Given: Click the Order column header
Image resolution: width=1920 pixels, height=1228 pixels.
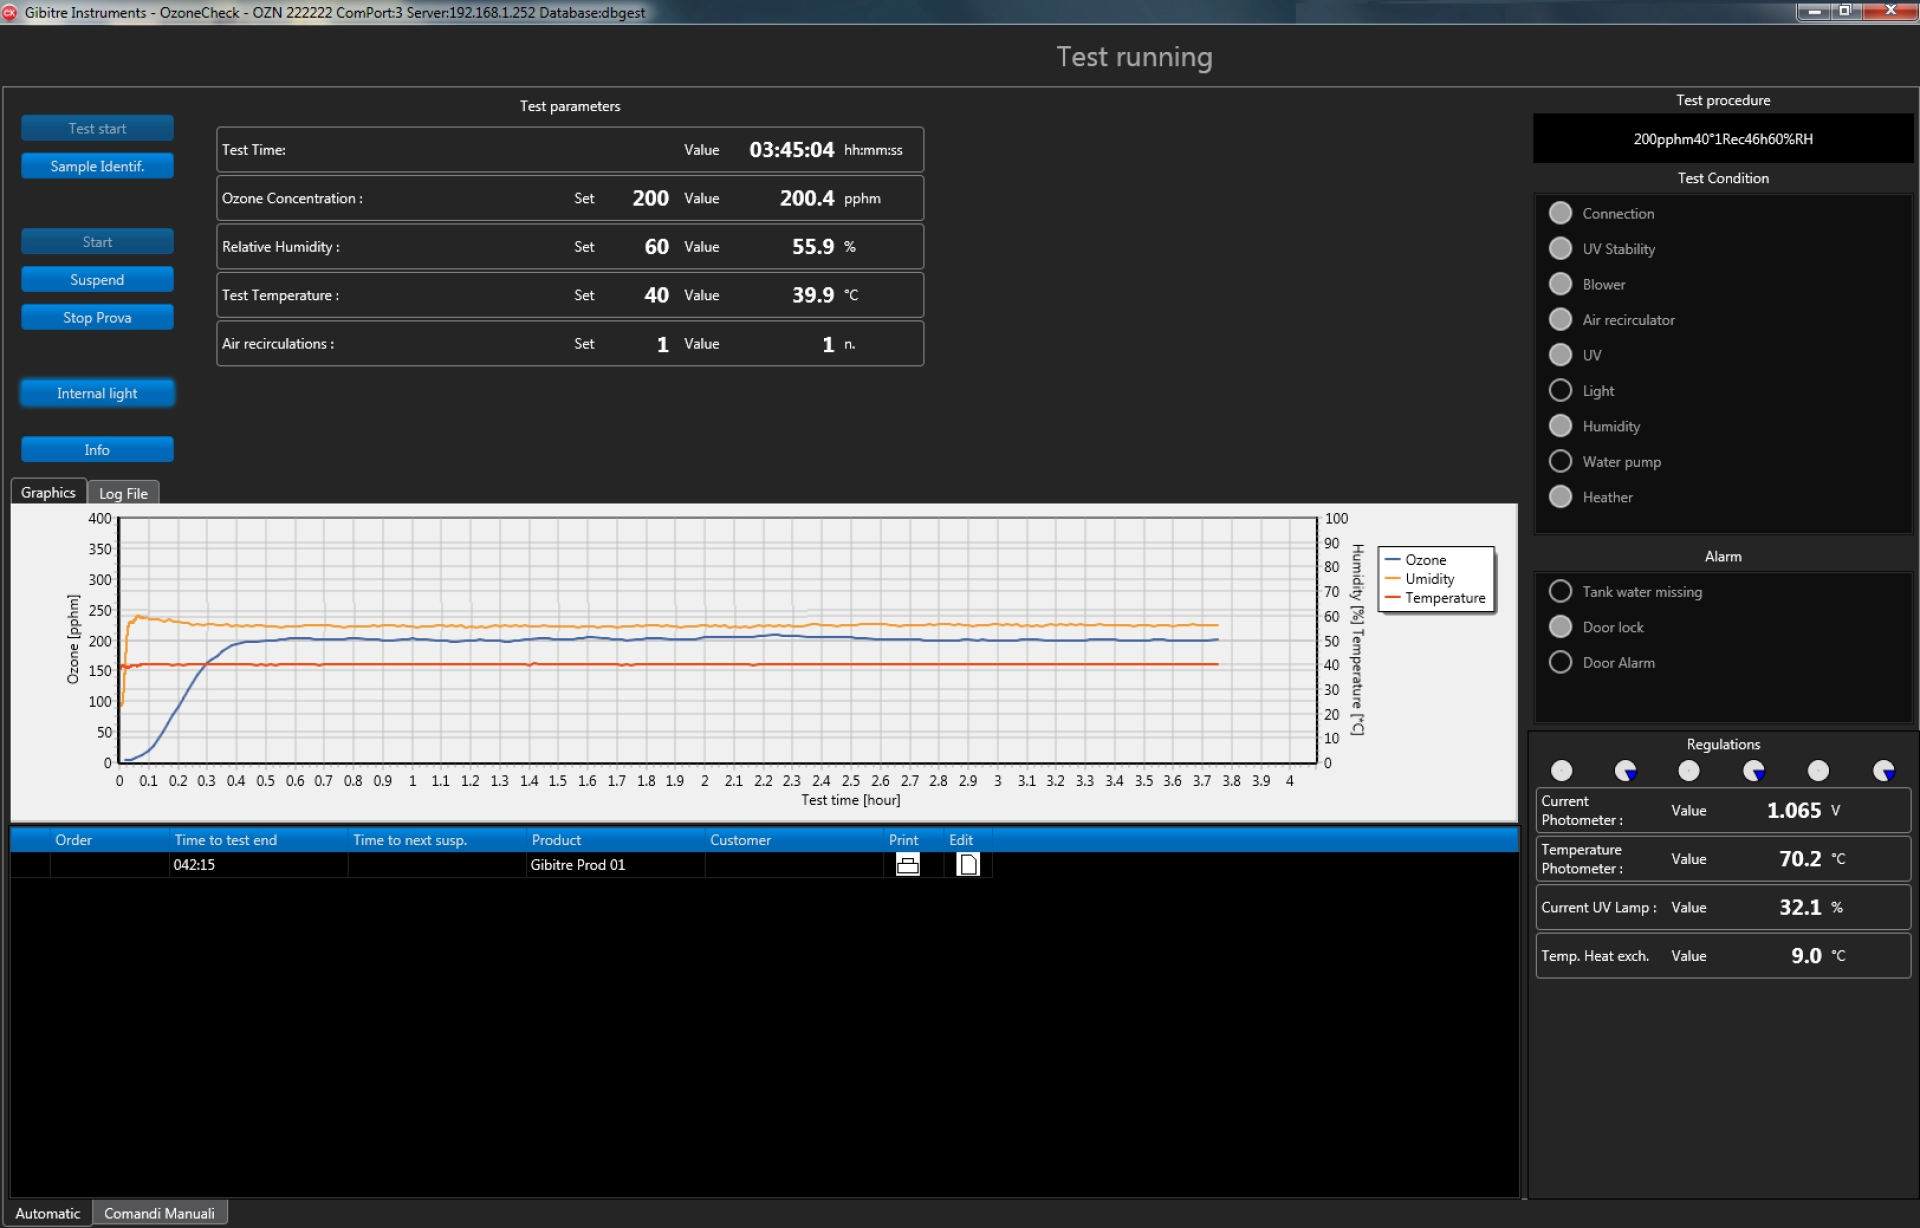Looking at the screenshot, I should click(73, 840).
